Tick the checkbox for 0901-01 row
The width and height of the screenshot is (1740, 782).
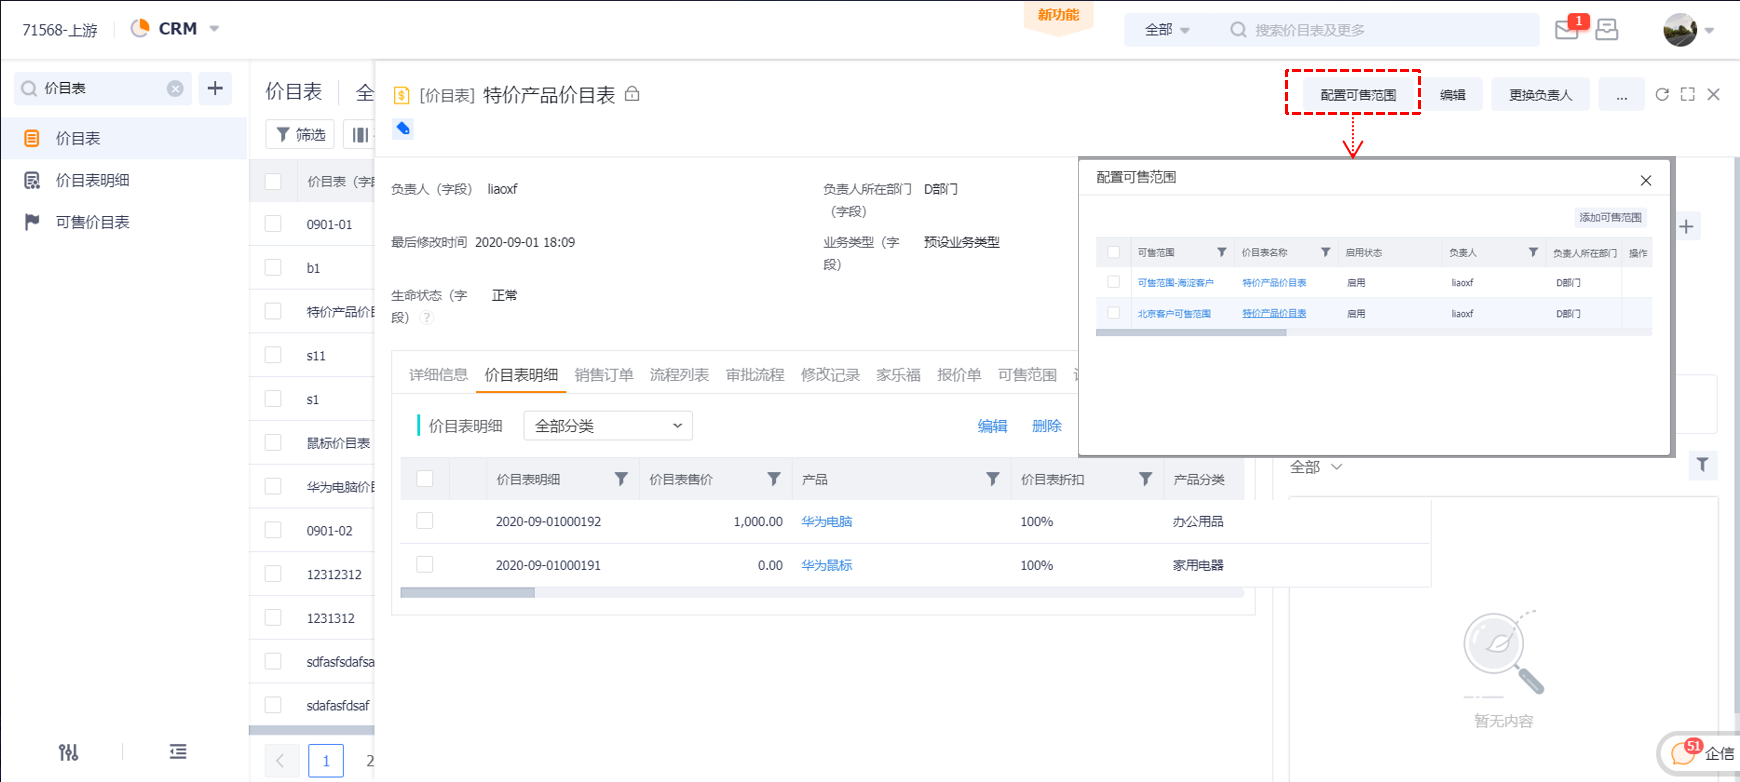tap(273, 224)
